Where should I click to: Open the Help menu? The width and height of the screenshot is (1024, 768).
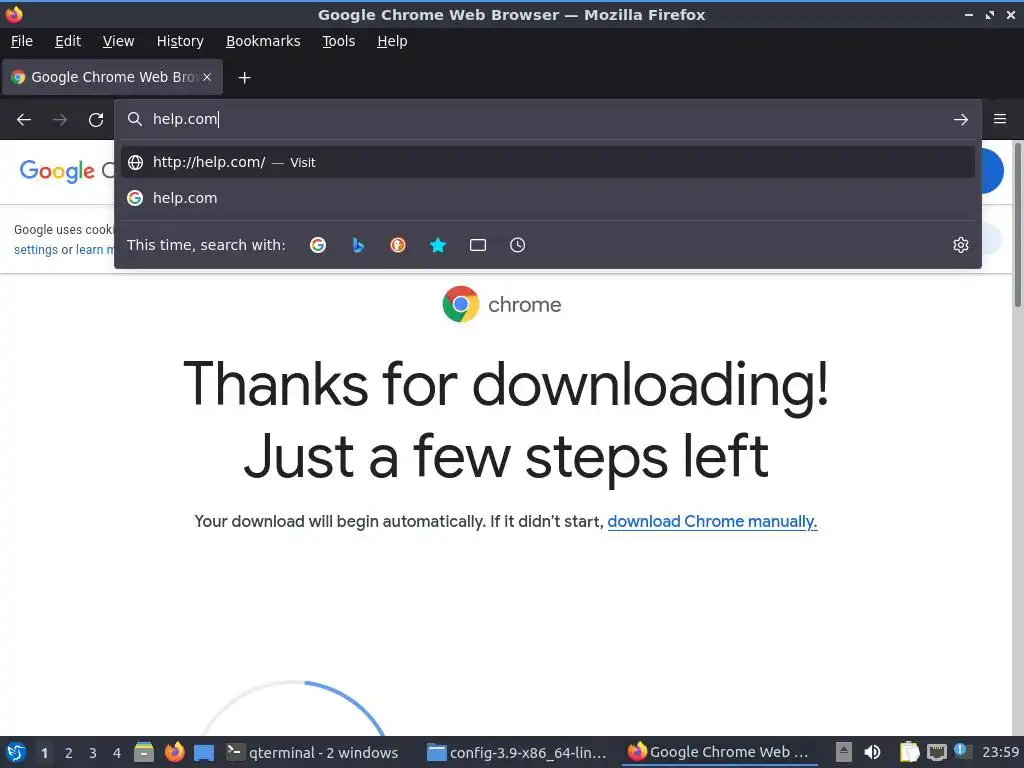[392, 41]
